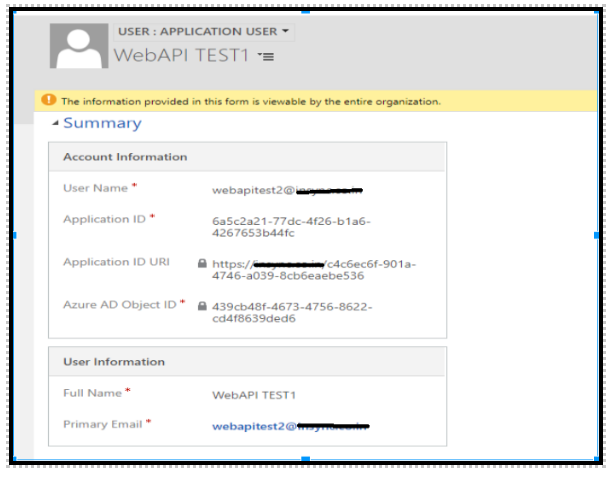
Task: Click the Azure AD Object ID label
Action: coord(120,304)
